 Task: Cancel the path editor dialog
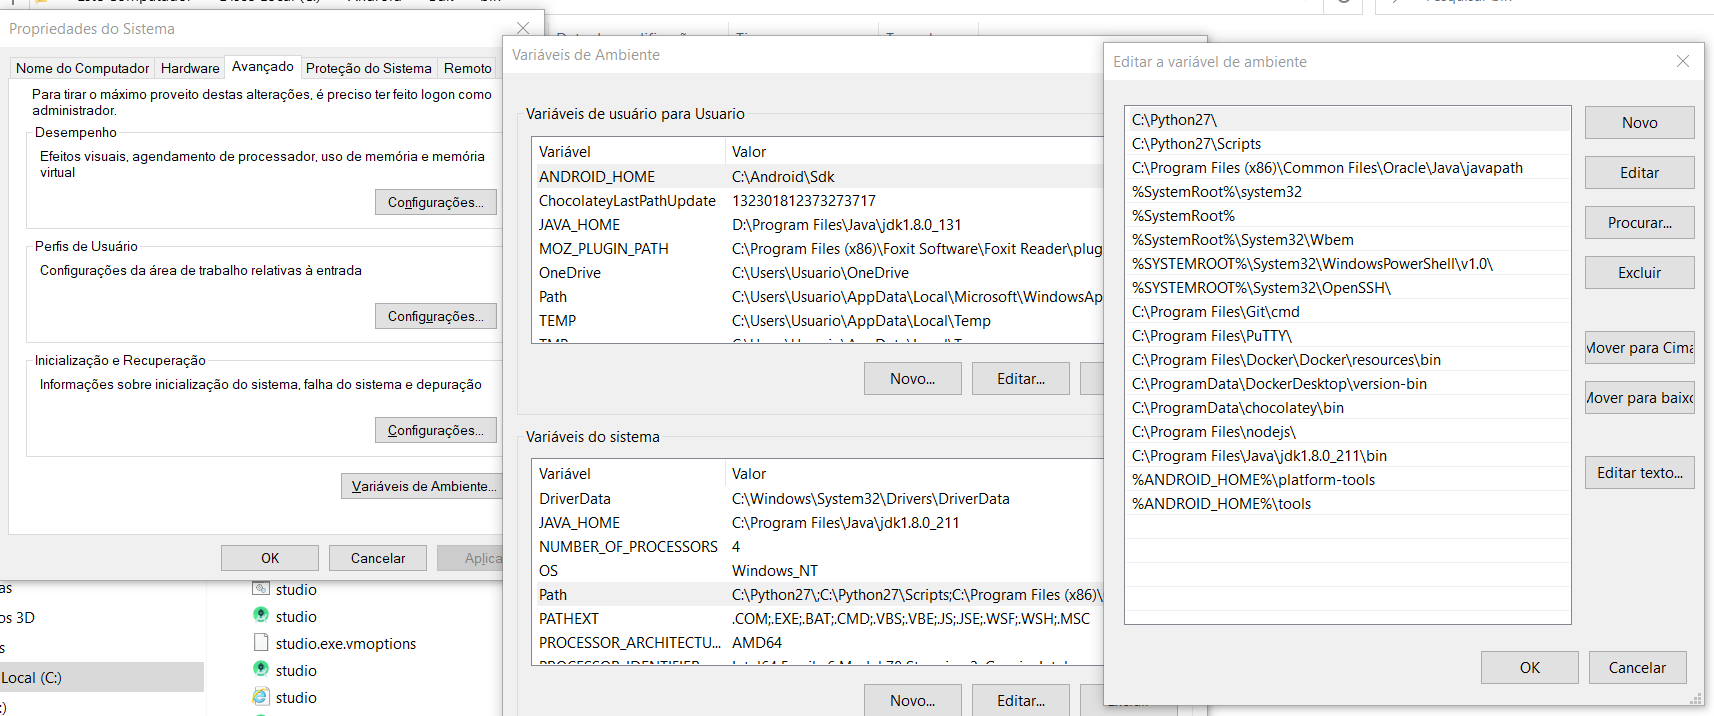[x=1638, y=668]
